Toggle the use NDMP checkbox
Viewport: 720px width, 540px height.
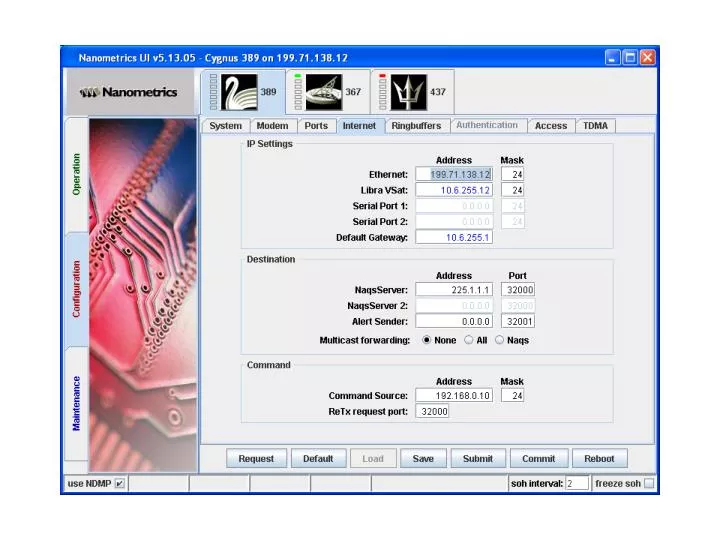coord(120,484)
